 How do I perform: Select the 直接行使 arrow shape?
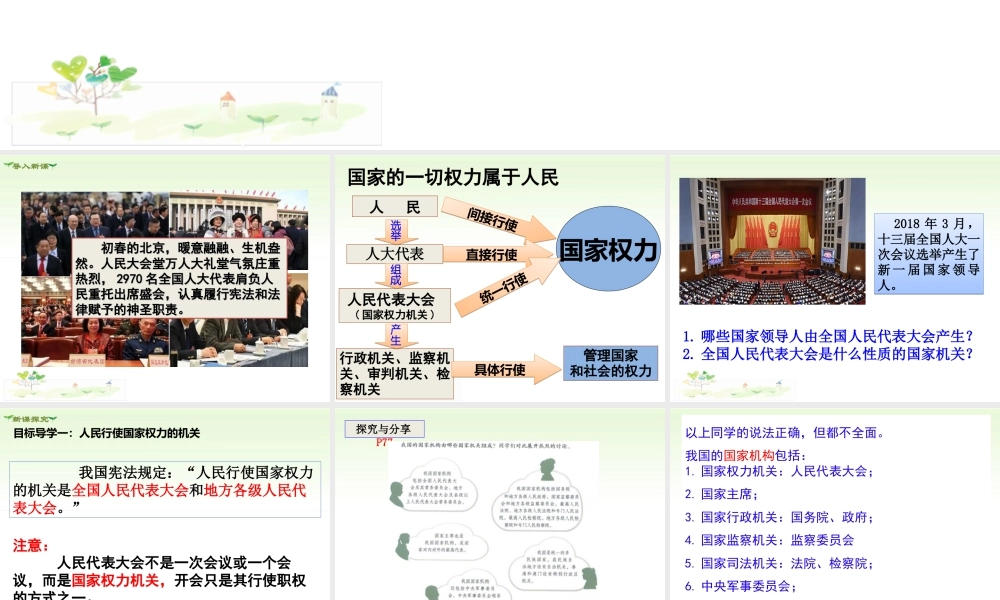[x=497, y=254]
